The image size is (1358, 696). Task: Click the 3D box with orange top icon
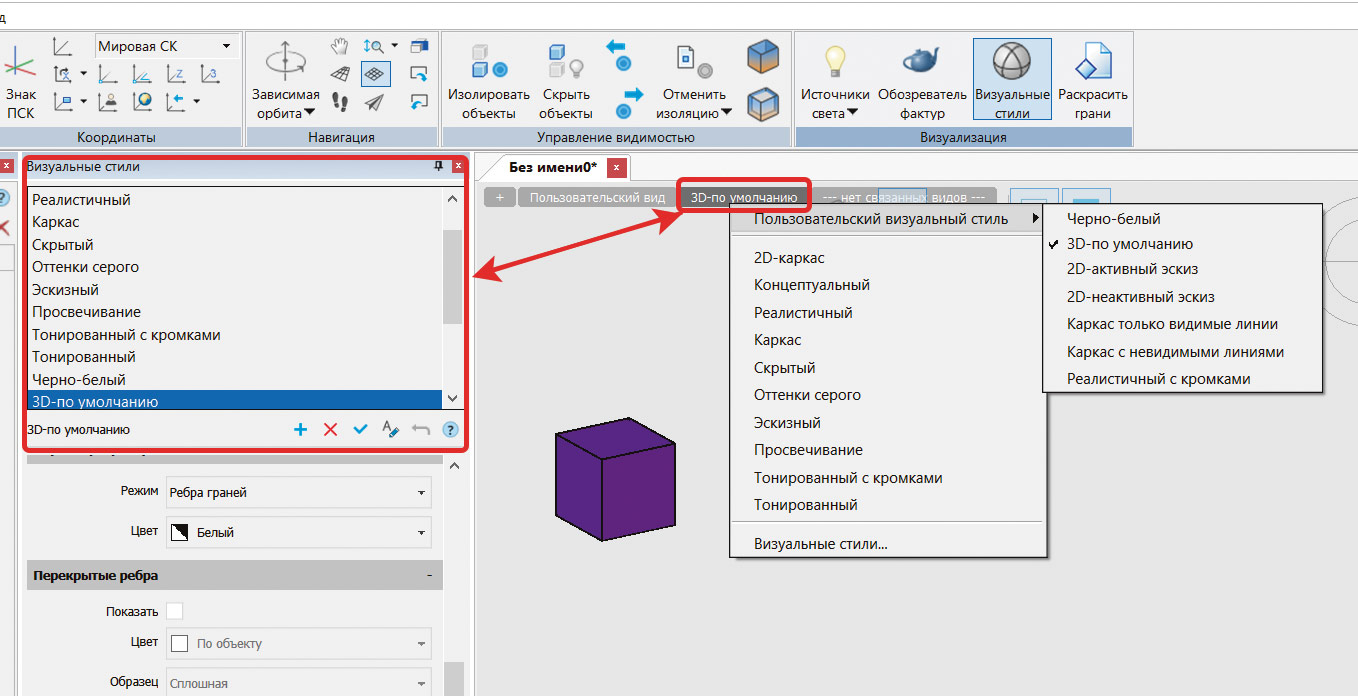[x=763, y=56]
